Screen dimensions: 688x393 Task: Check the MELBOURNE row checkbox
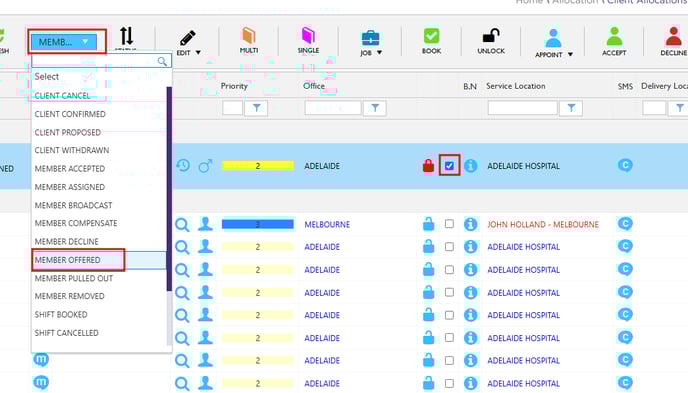coord(449,224)
